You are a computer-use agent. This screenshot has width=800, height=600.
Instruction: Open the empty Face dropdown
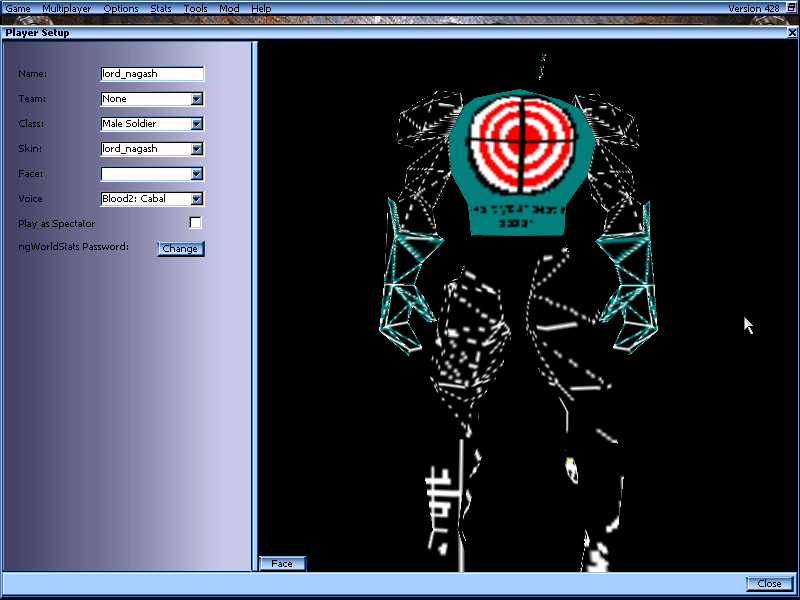pyautogui.click(x=197, y=173)
